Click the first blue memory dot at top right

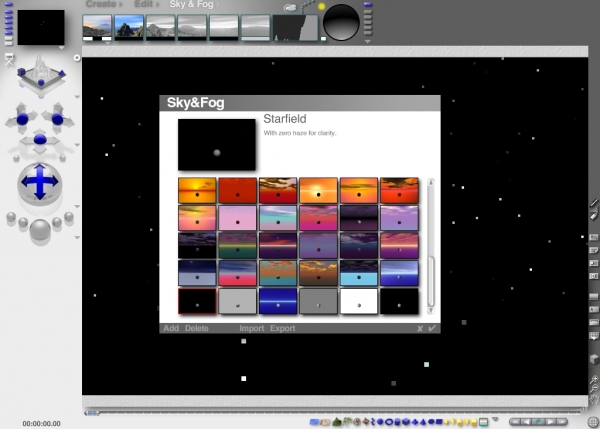pyautogui.click(x=368, y=5)
